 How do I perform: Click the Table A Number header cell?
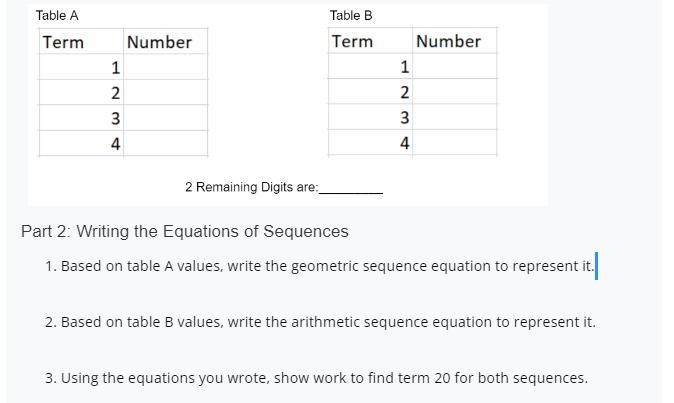click(165, 41)
